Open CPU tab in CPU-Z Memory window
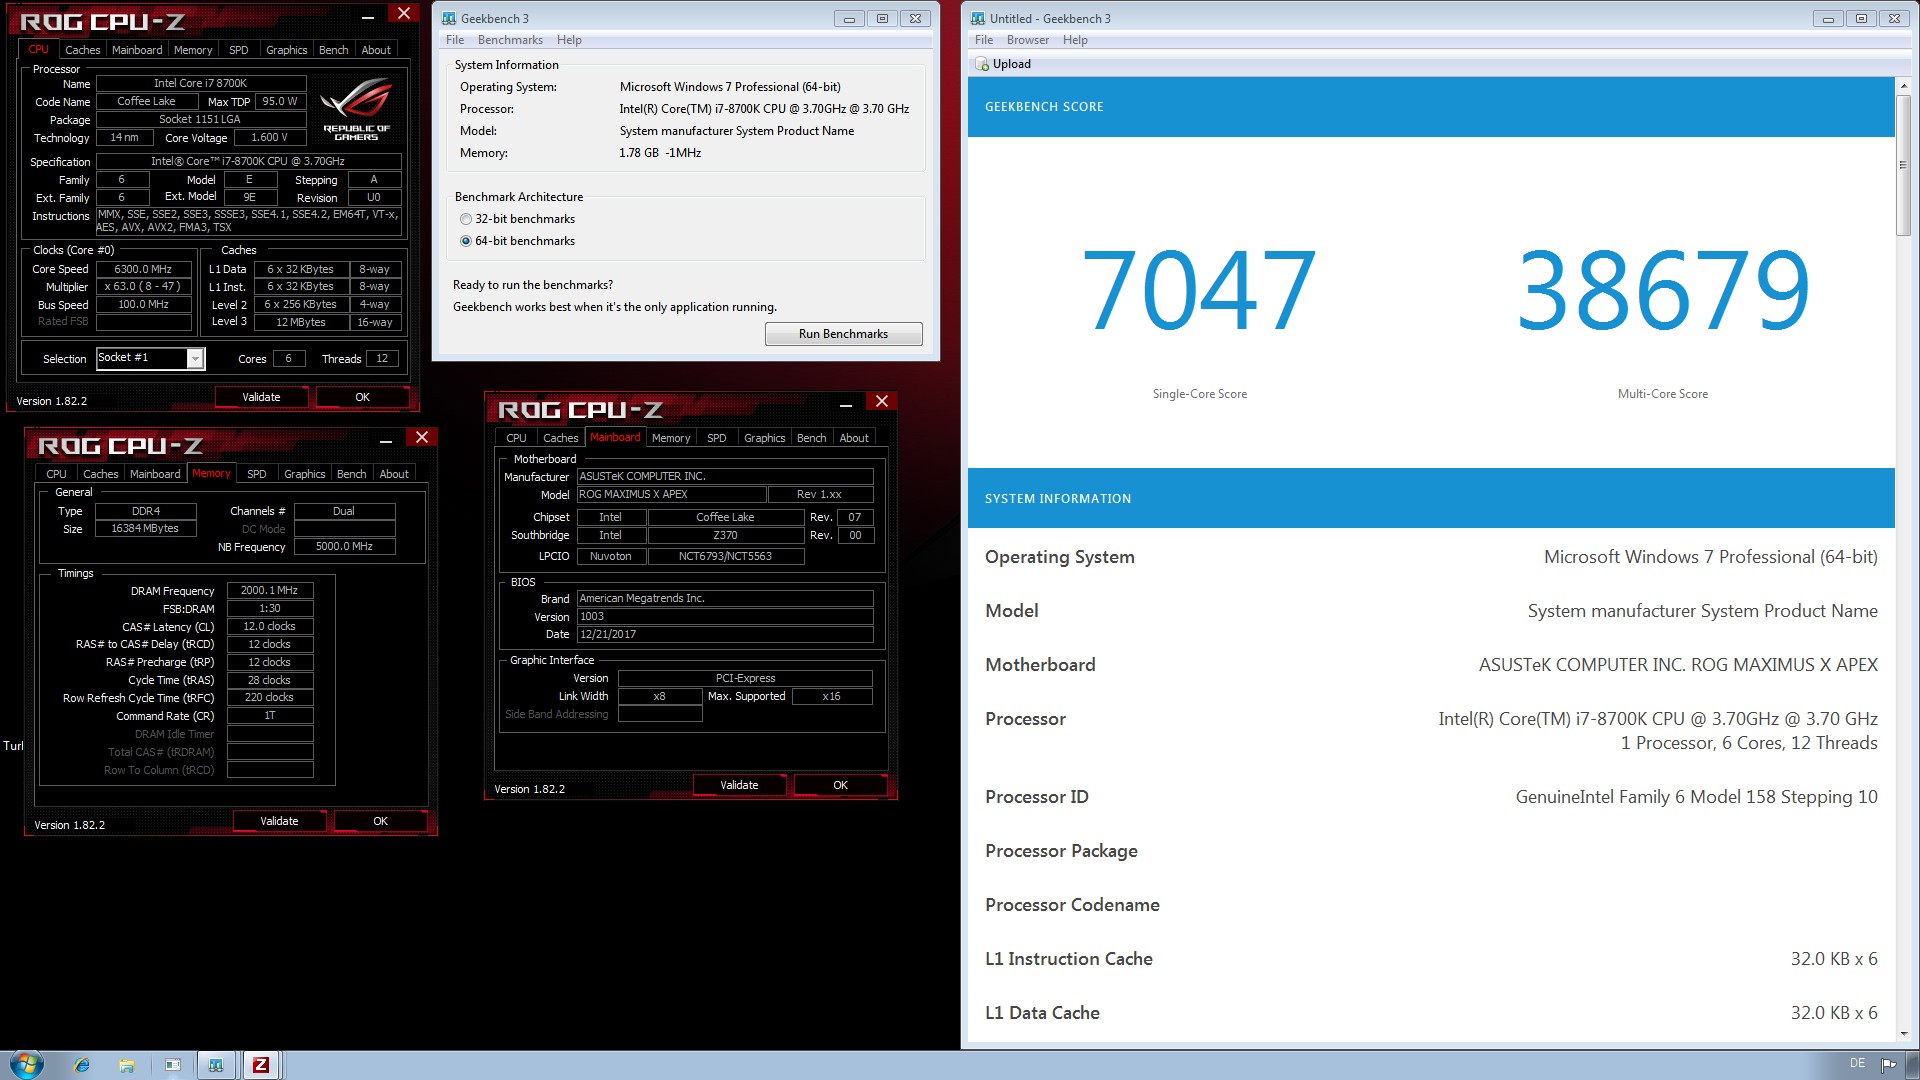Viewport: 1920px width, 1080px height. pos(56,474)
